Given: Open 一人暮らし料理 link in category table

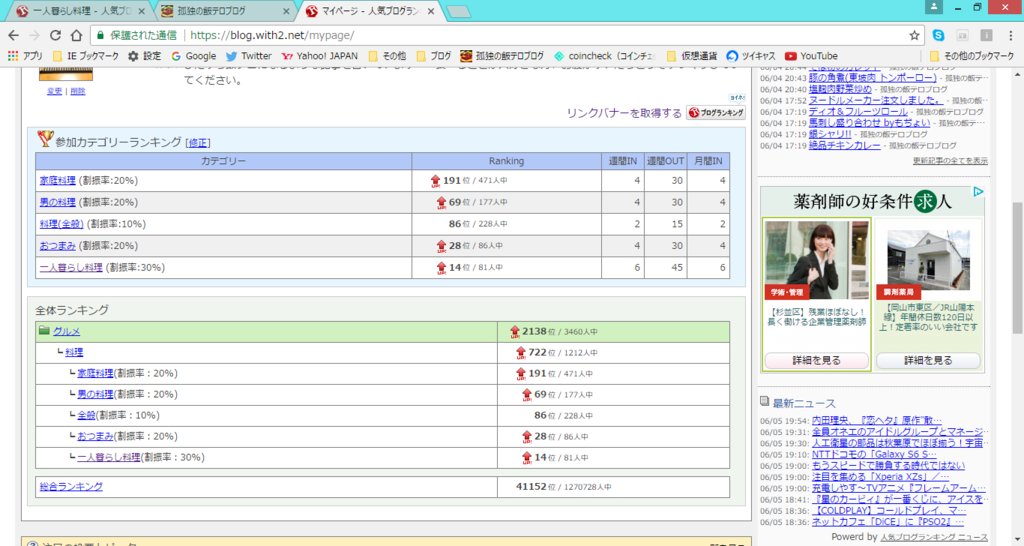Looking at the screenshot, I should [x=71, y=267].
